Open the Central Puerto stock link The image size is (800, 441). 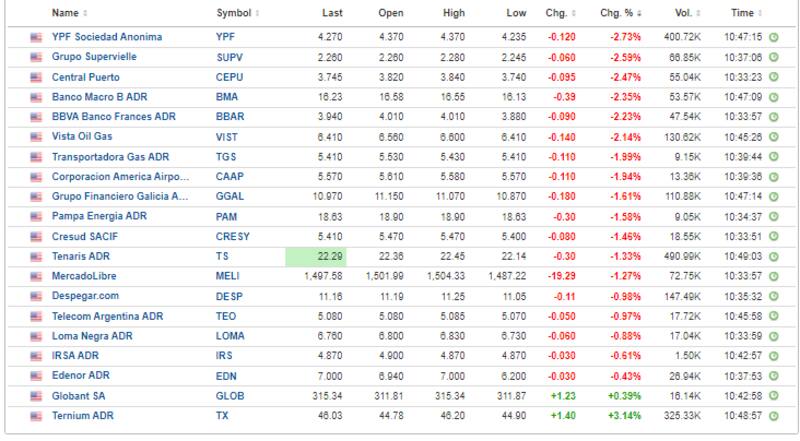(x=87, y=77)
